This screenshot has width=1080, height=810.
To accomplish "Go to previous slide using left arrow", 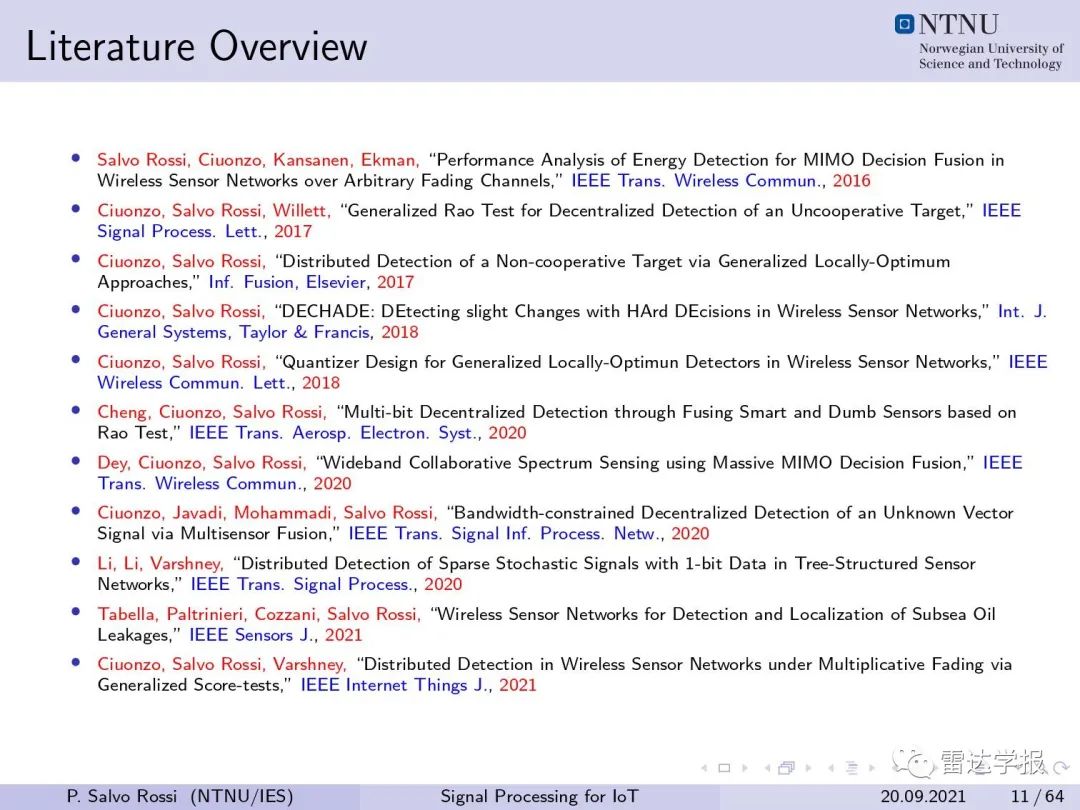I will [x=705, y=768].
